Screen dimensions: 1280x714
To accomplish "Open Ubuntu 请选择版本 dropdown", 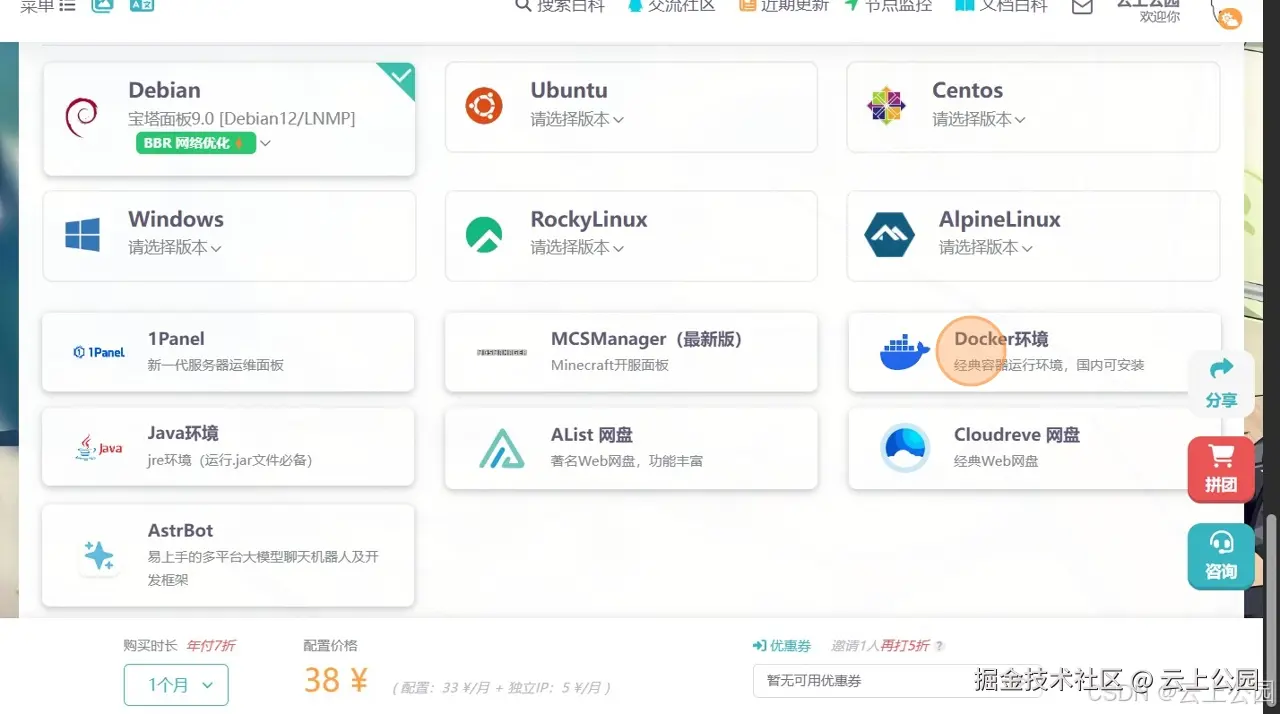I will [x=577, y=119].
